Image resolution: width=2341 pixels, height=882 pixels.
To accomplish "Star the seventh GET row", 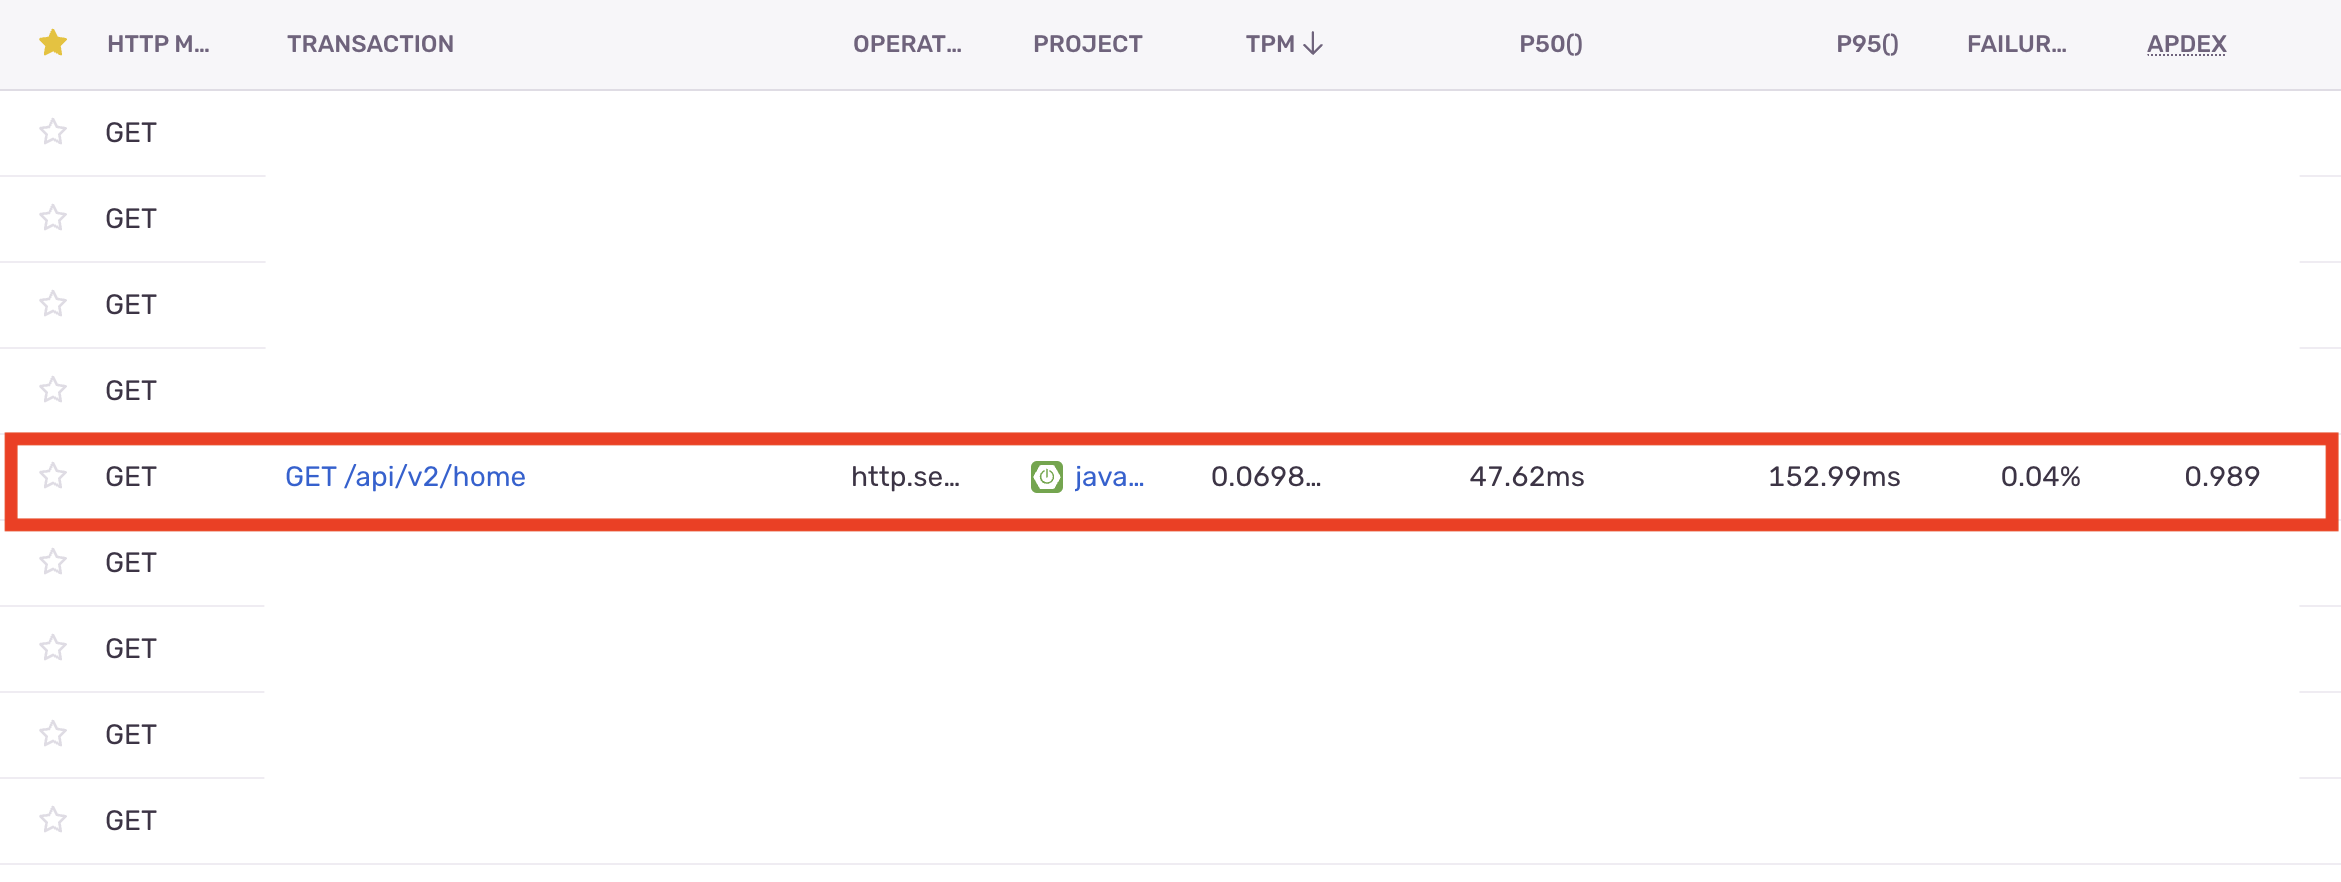I will pyautogui.click(x=53, y=648).
